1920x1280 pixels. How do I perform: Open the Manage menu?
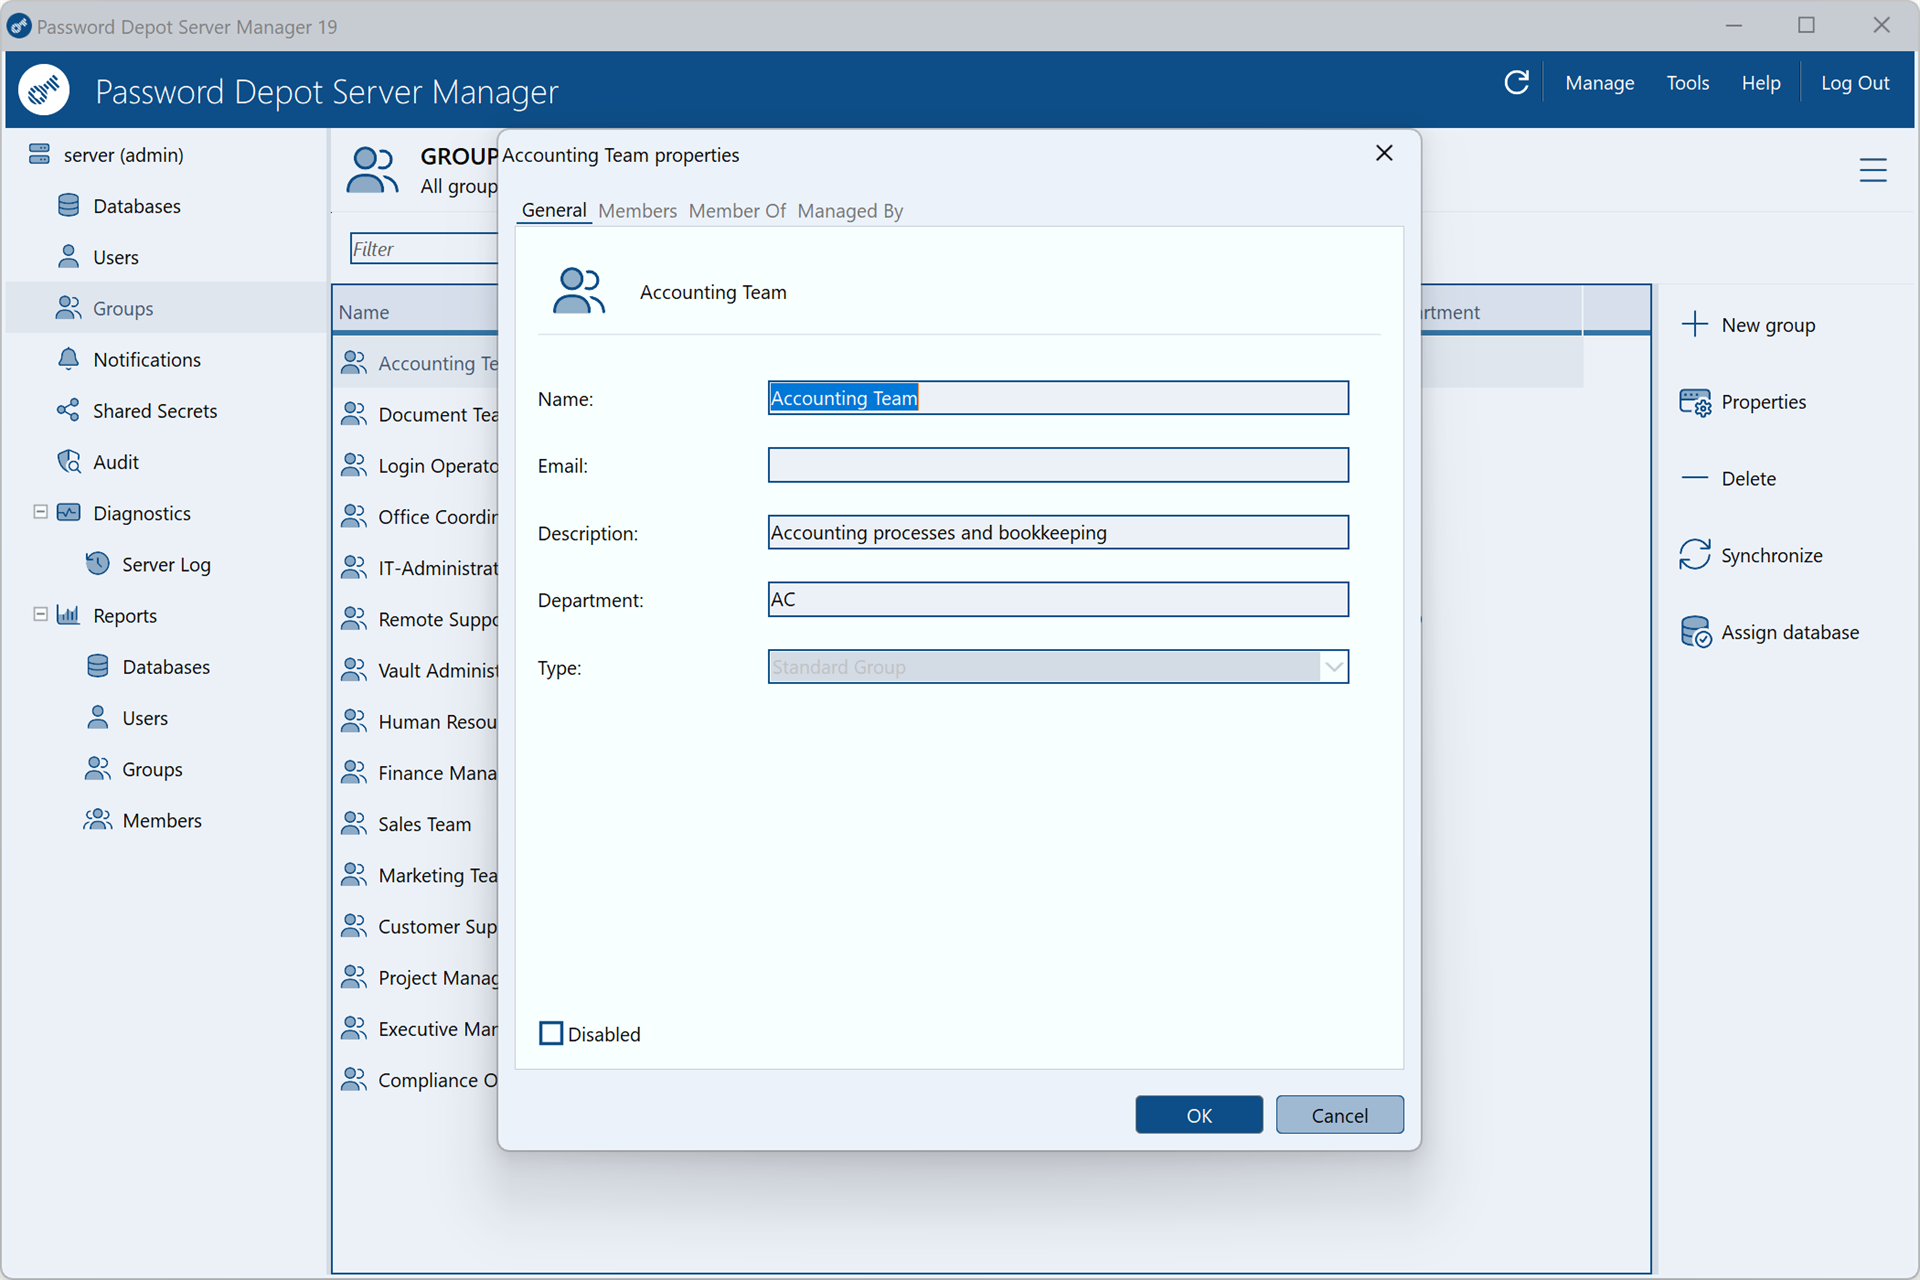(1599, 83)
